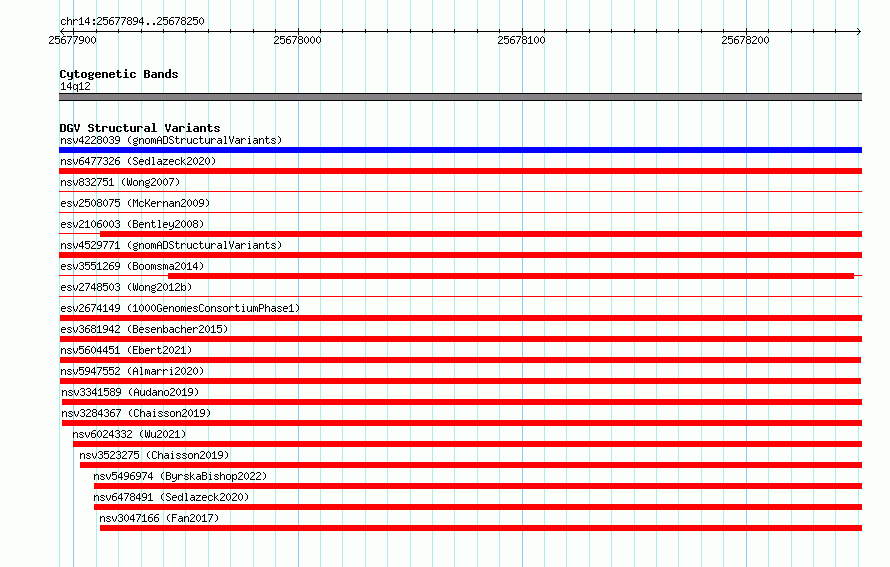
Task: Click nsv5604451 (Ebert2021) label
Action: click(126, 350)
